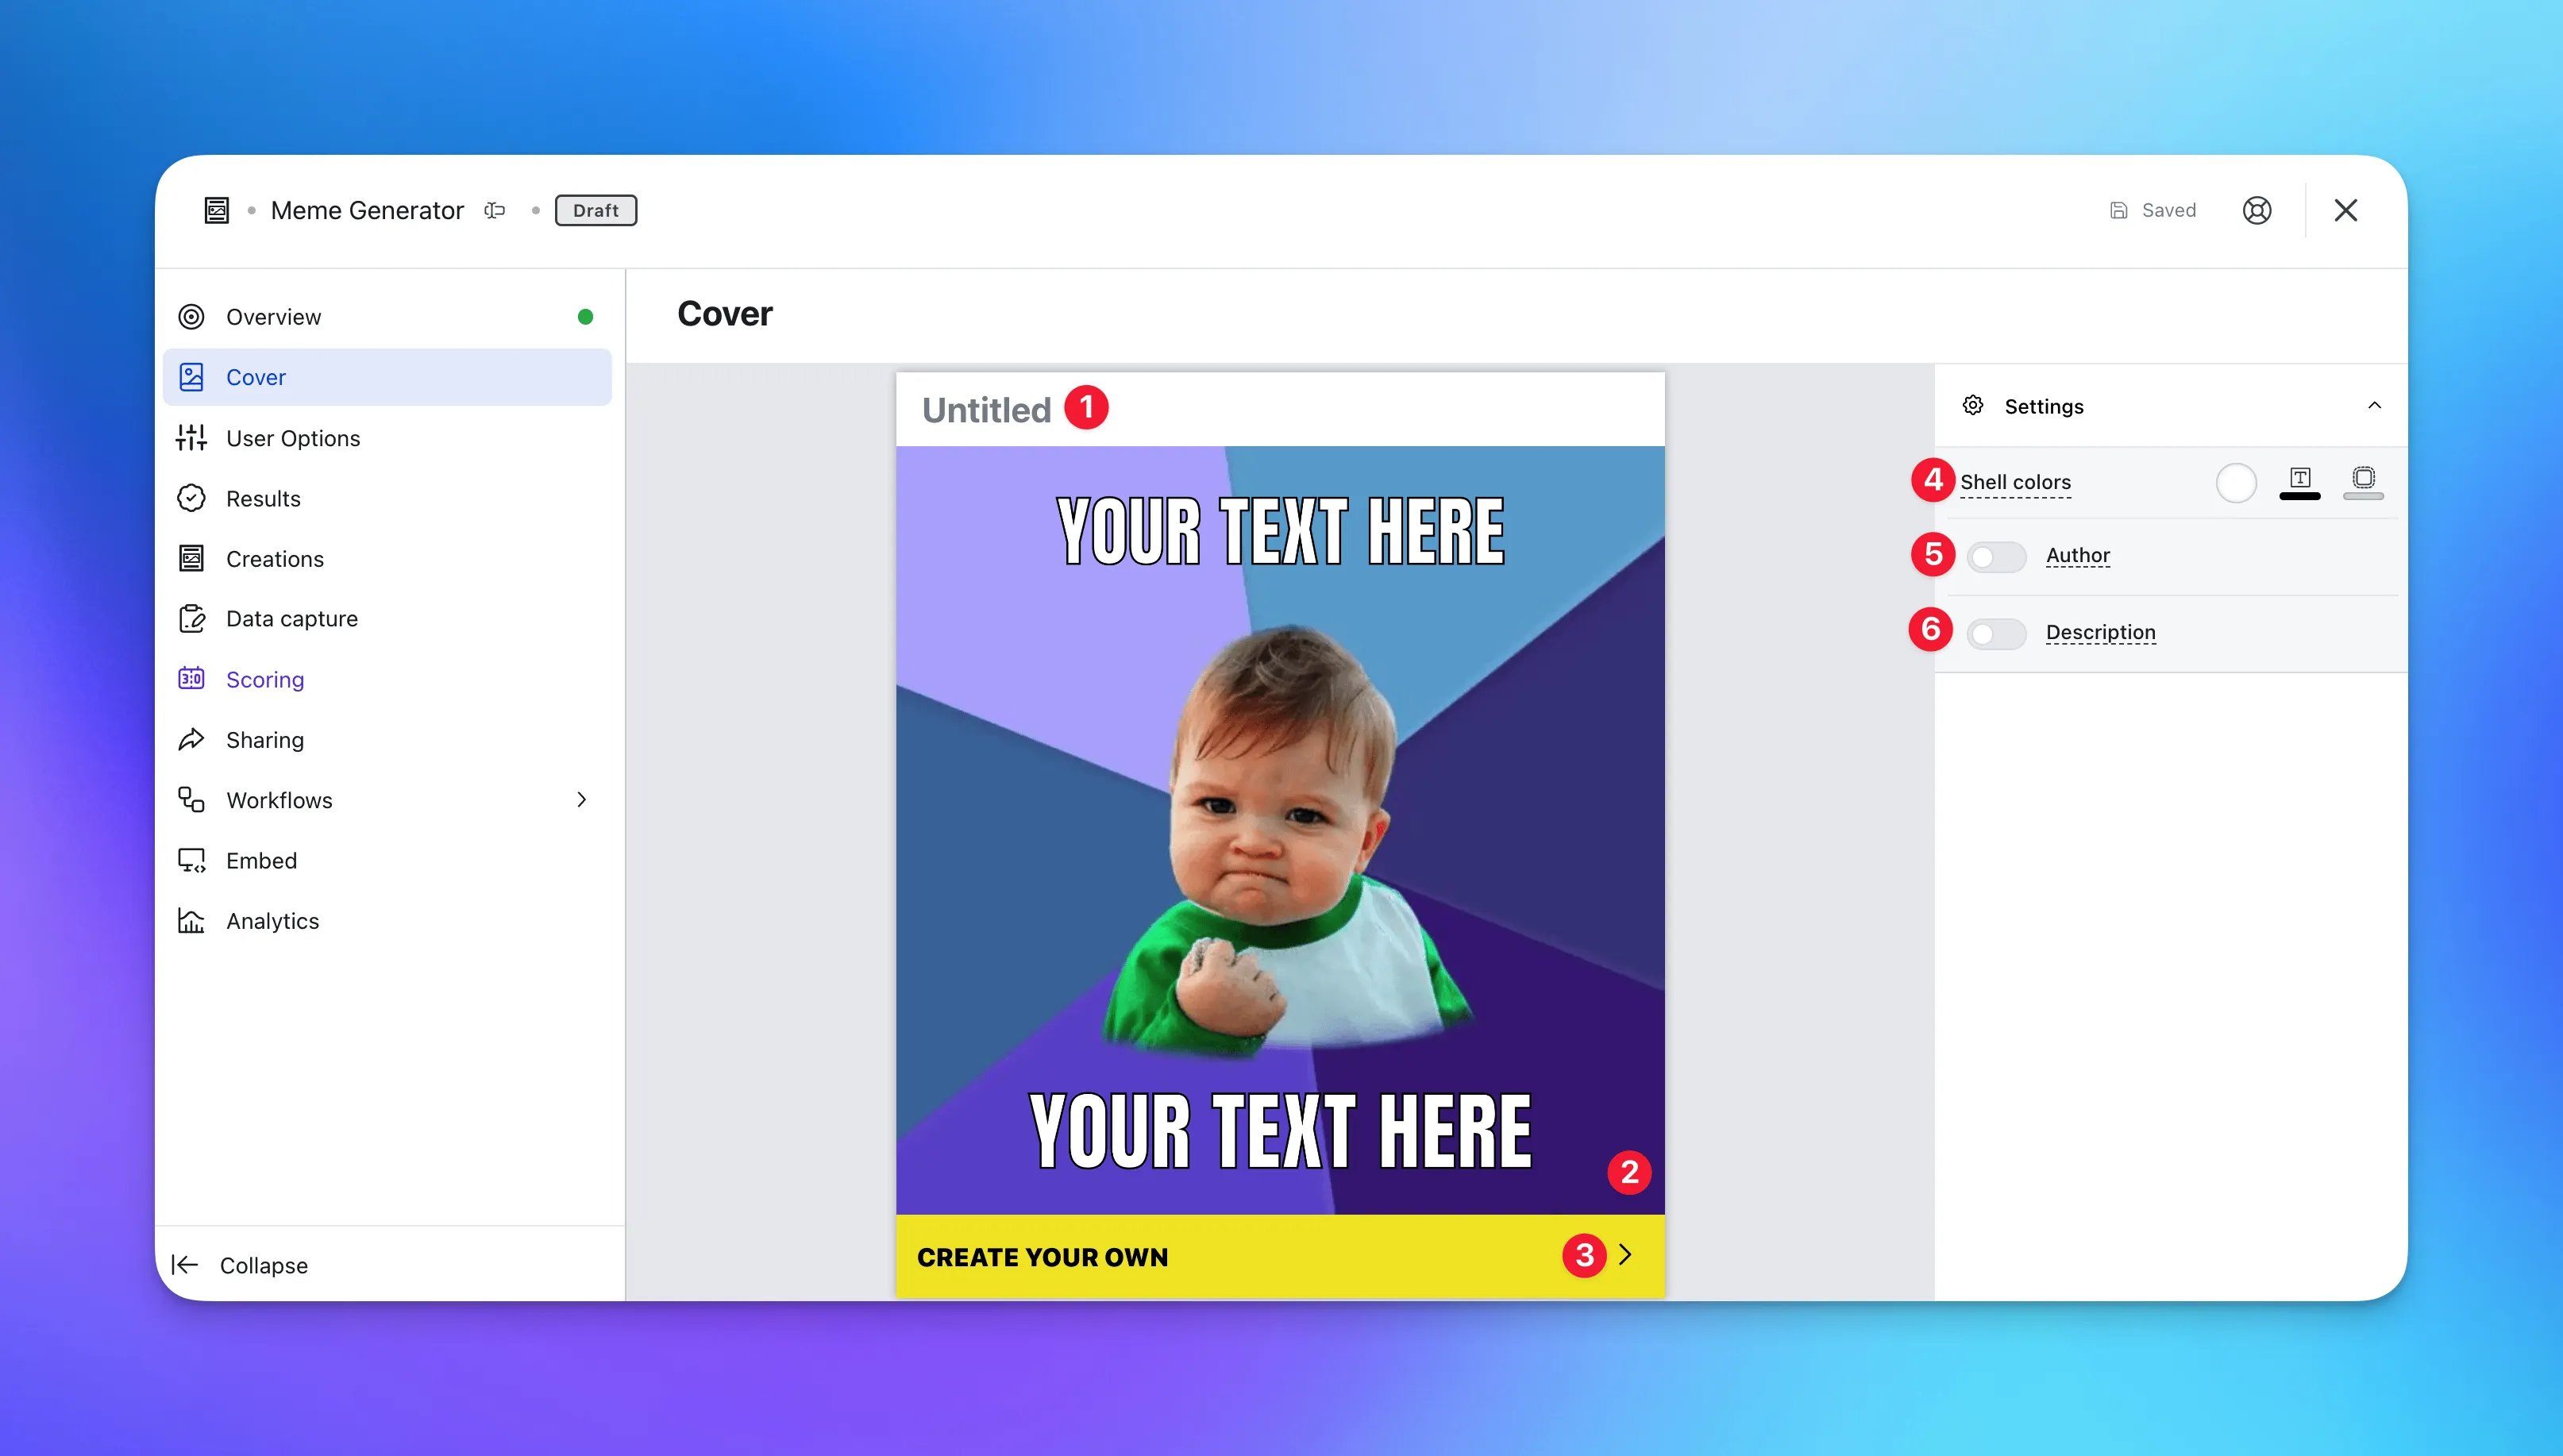Go to User Options
This screenshot has height=1456, width=2563.
click(387, 438)
